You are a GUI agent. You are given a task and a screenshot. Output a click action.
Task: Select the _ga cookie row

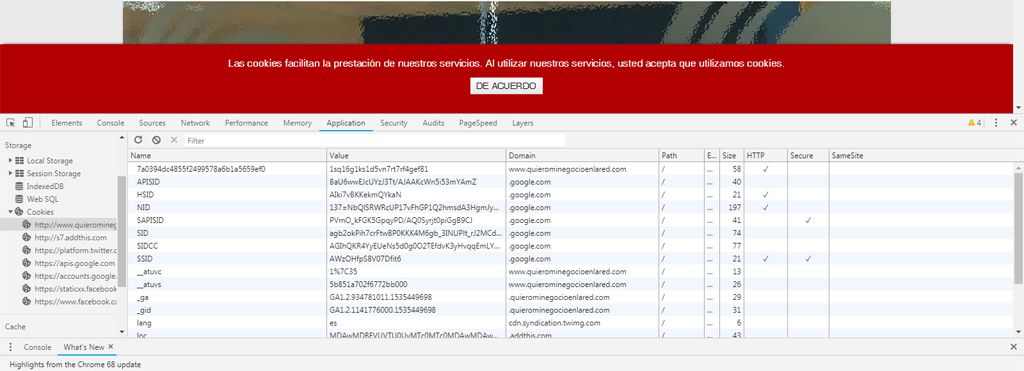570,297
